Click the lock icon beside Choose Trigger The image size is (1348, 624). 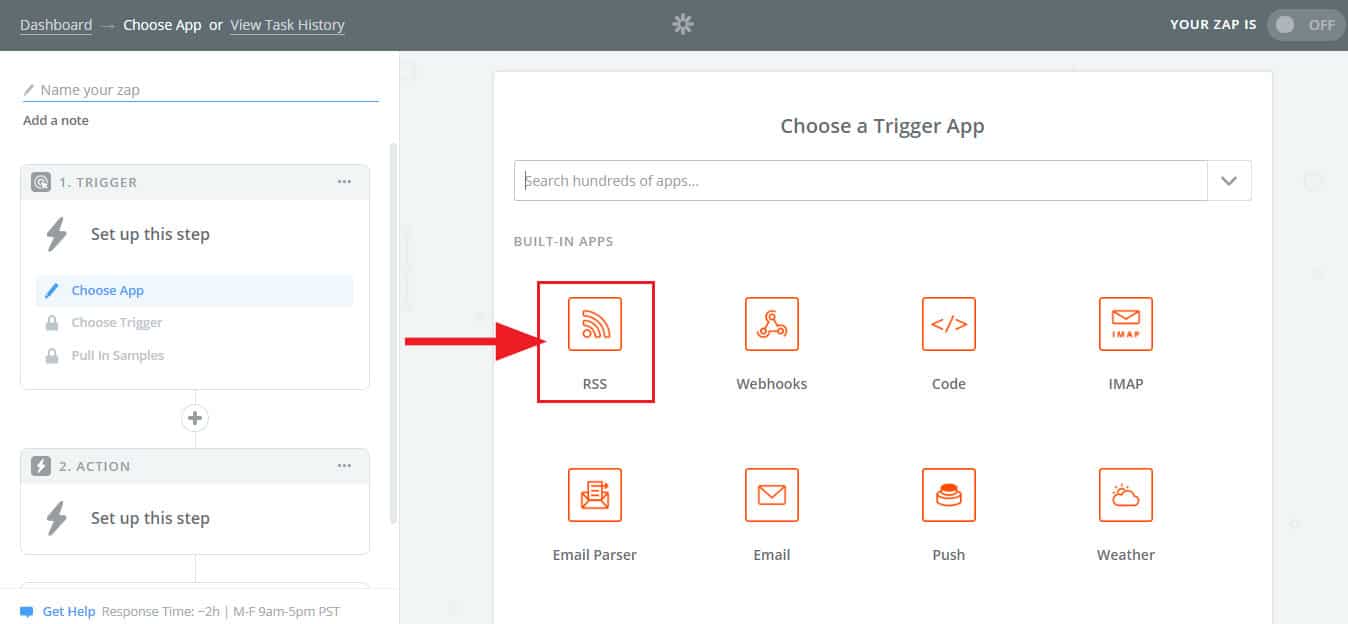(x=52, y=323)
